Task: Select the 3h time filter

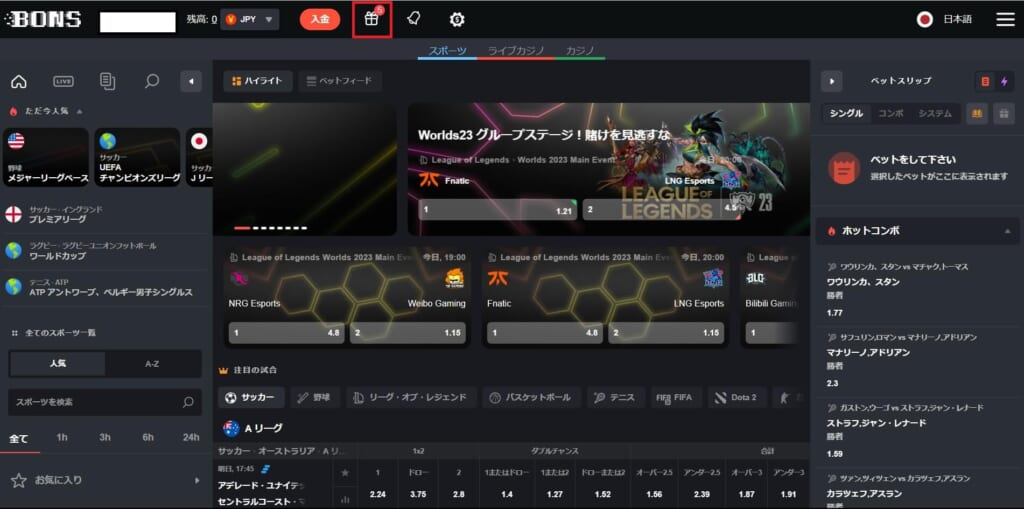Action: 105,437
